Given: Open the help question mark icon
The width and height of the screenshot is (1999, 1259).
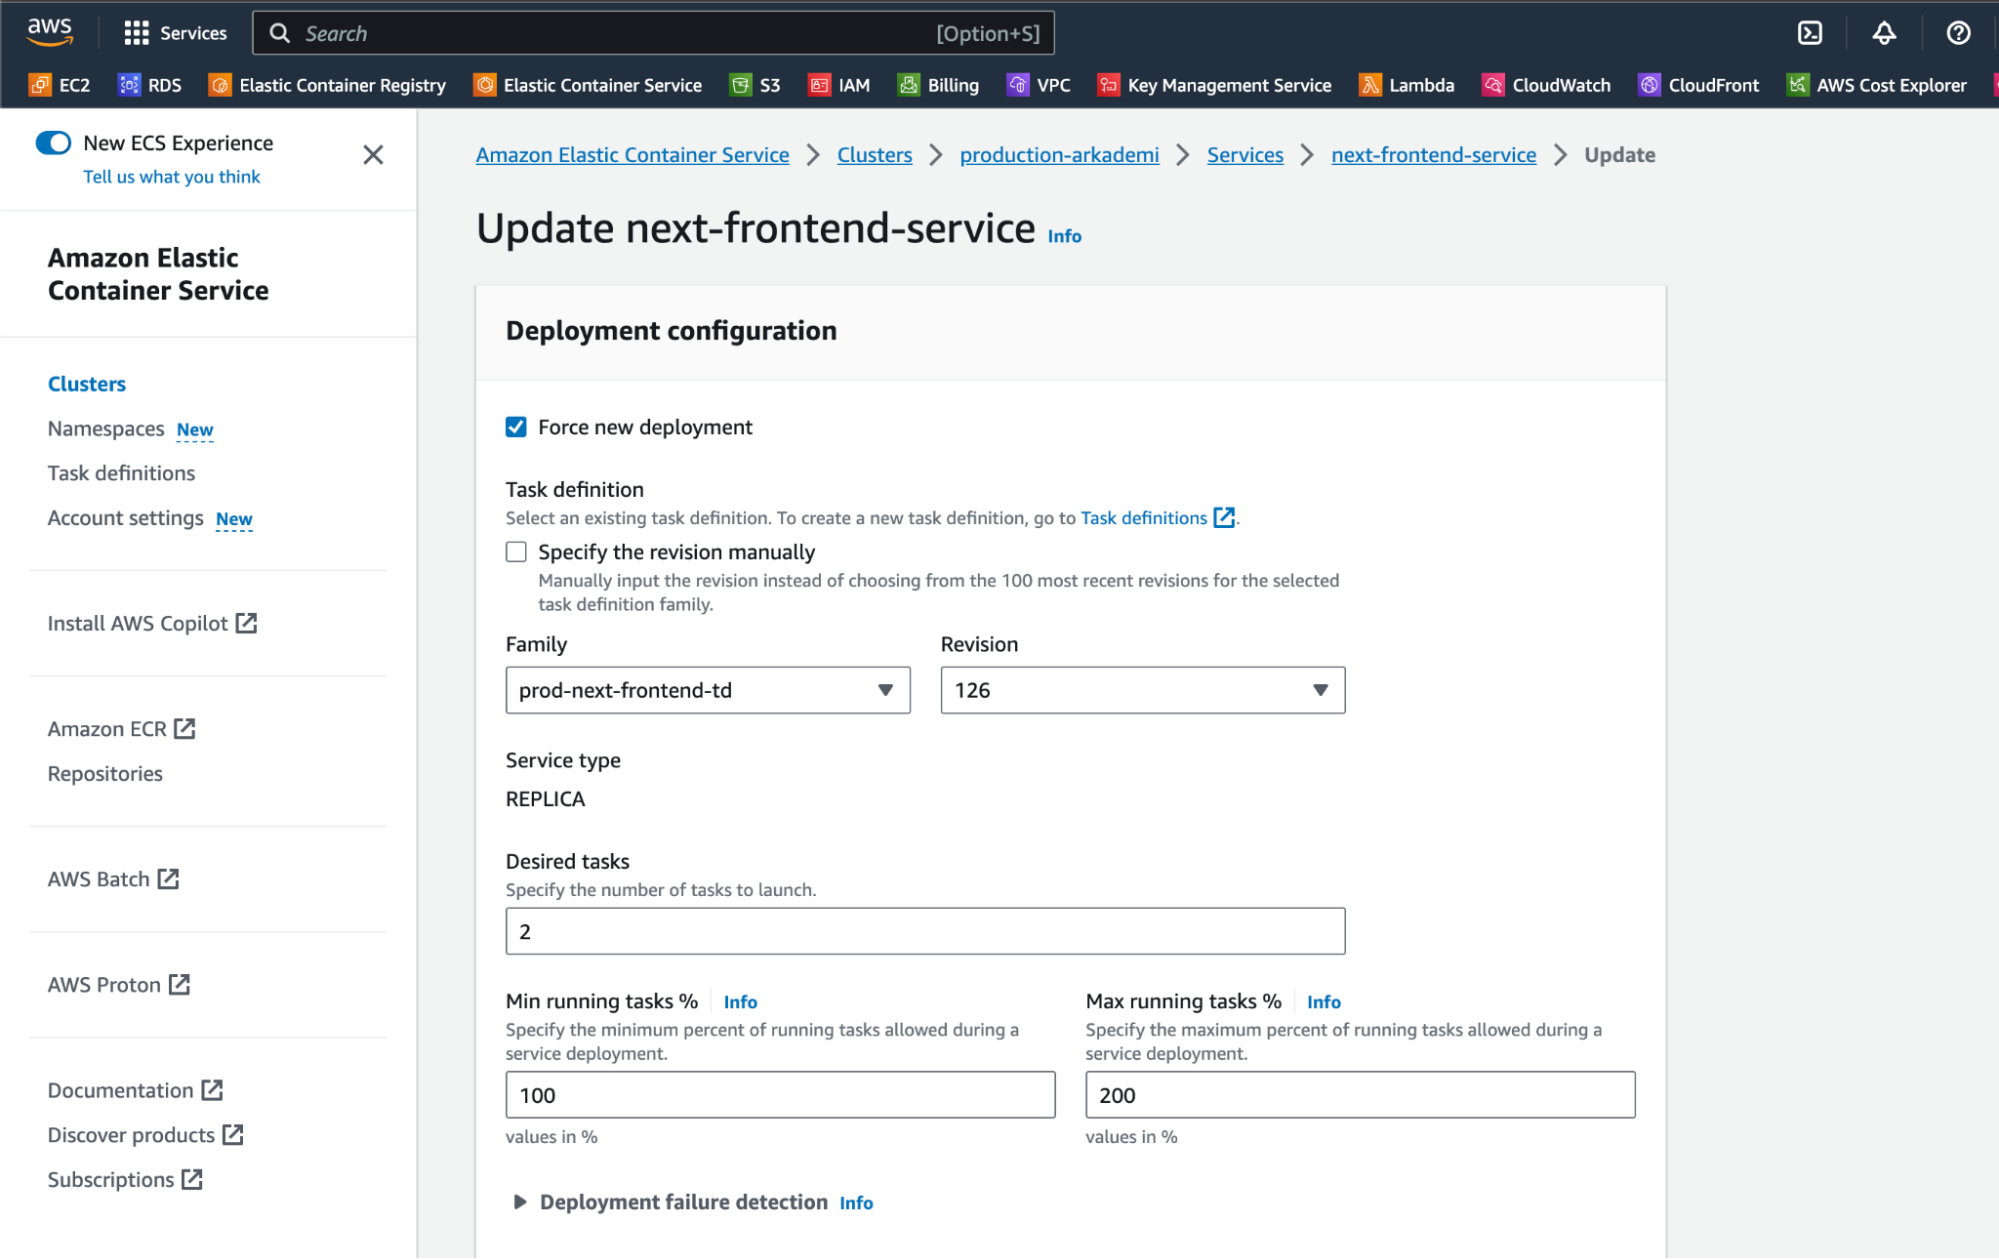Looking at the screenshot, I should 1958,33.
